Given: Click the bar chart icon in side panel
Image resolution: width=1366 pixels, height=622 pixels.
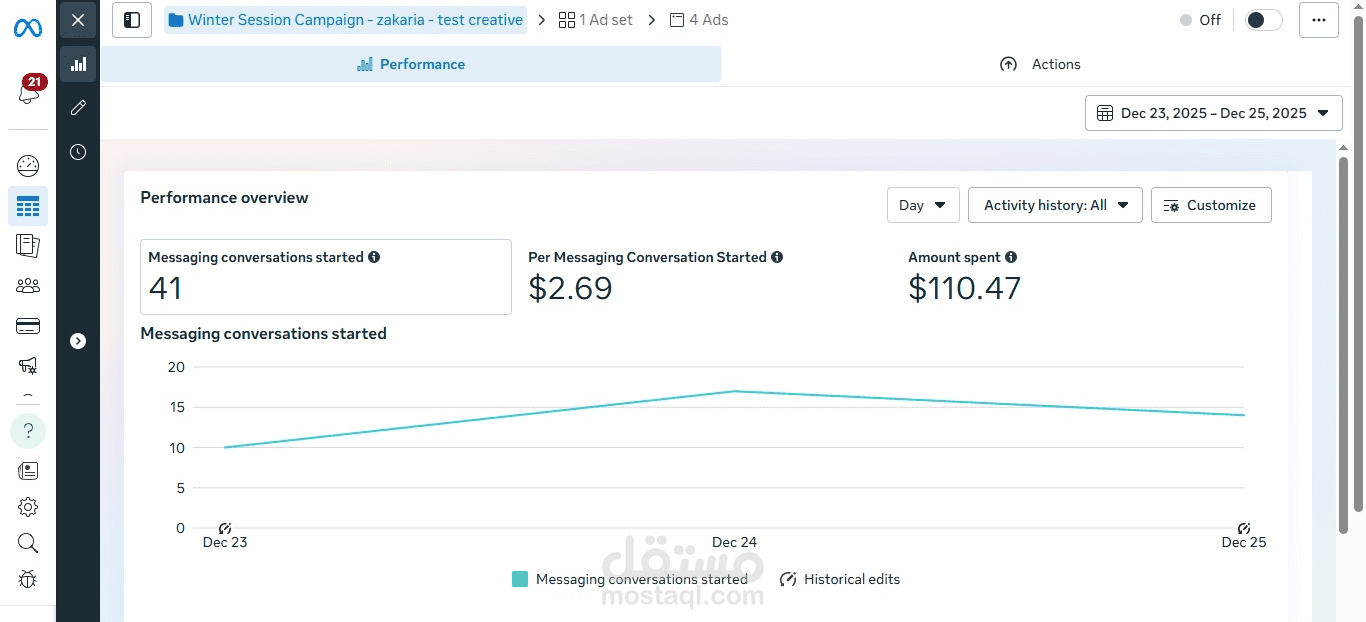Looking at the screenshot, I should pyautogui.click(x=78, y=64).
